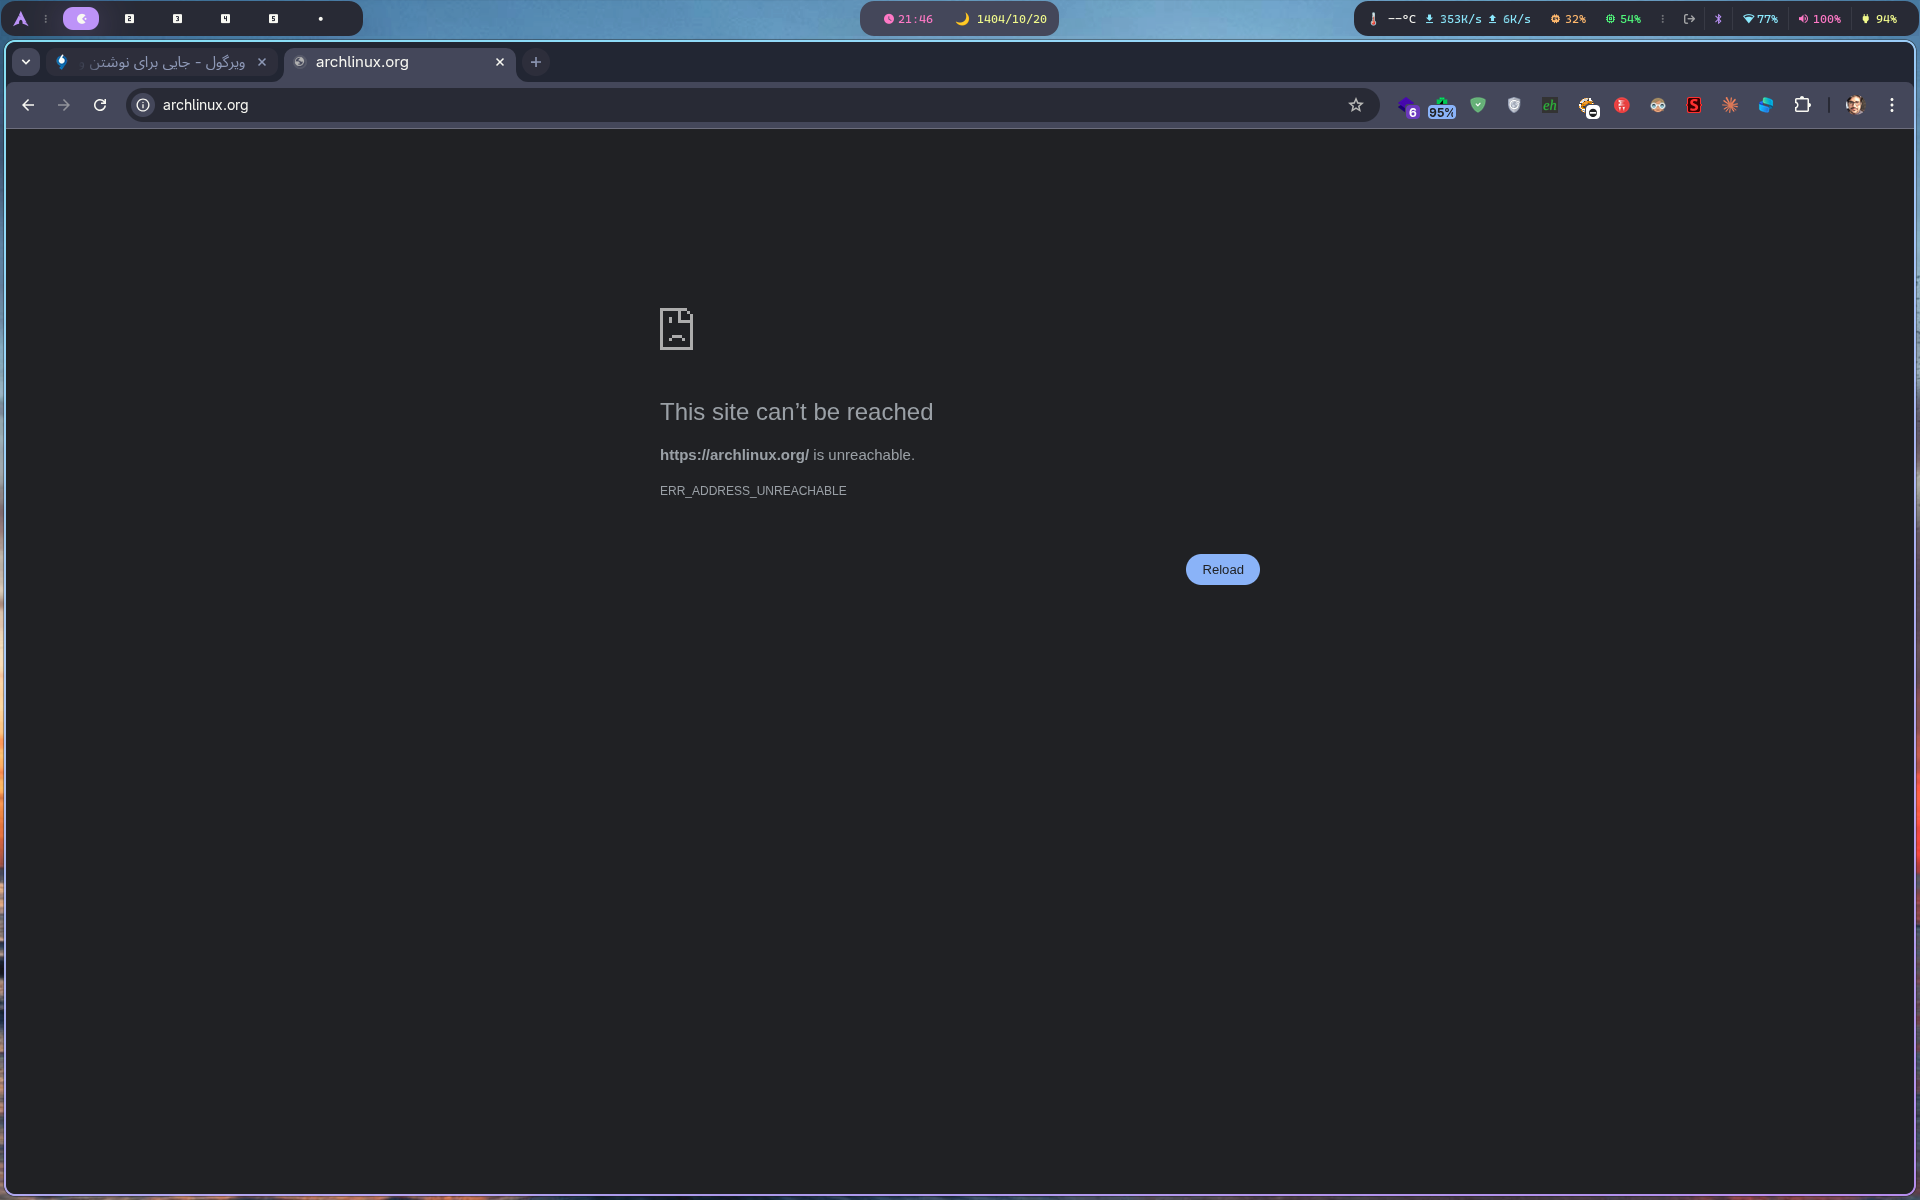Click the volume 100% indicator
Screen dimensions: 1920x1200
1819,19
